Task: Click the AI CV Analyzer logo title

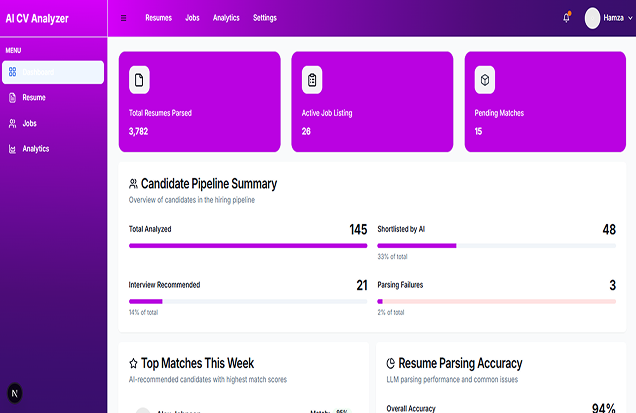Action: 37,18
